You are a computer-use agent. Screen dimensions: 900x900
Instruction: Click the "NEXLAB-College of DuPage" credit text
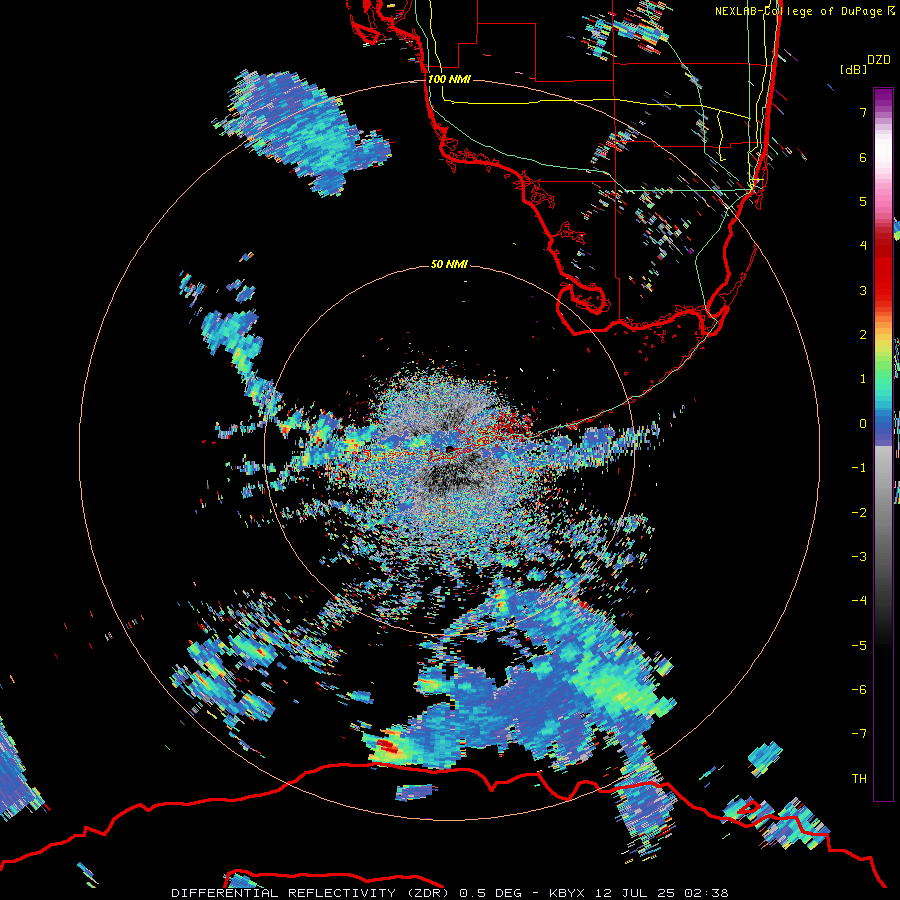[798, 11]
